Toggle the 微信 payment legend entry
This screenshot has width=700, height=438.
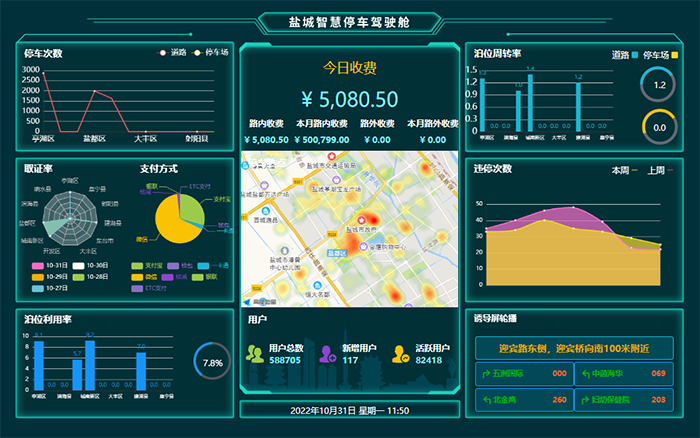point(145,277)
